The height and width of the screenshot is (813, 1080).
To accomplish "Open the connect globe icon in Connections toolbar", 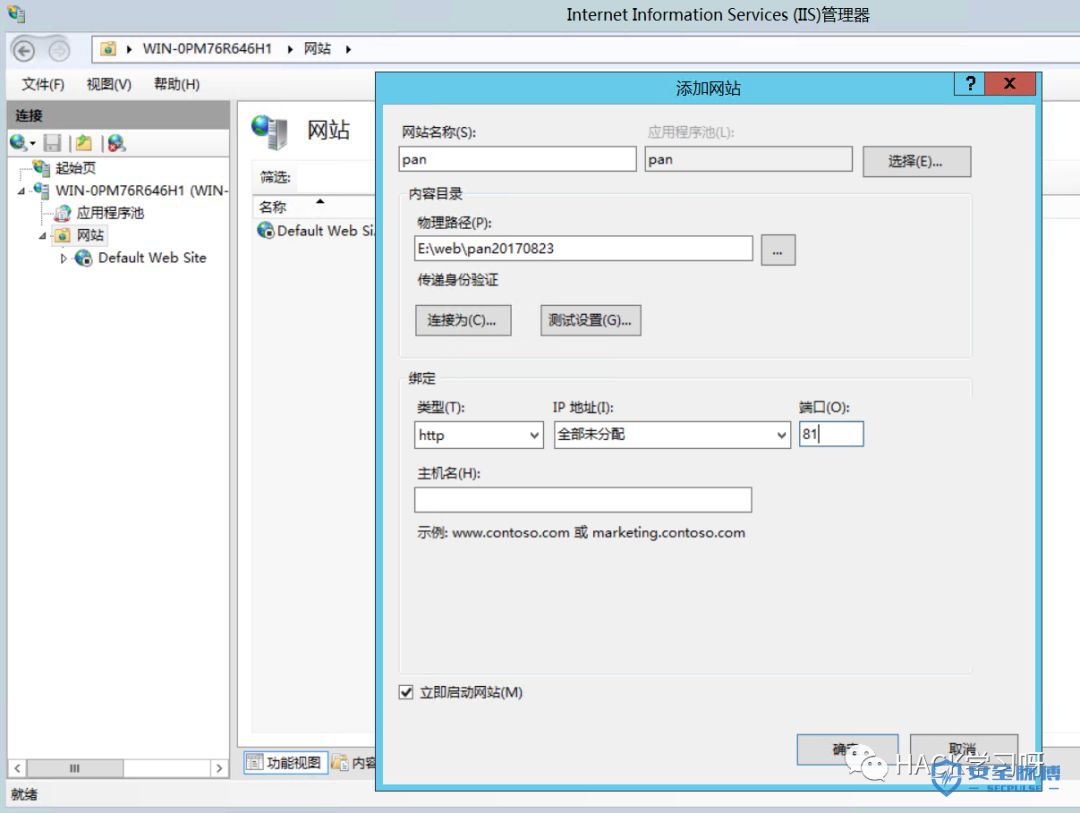I will click(x=18, y=143).
